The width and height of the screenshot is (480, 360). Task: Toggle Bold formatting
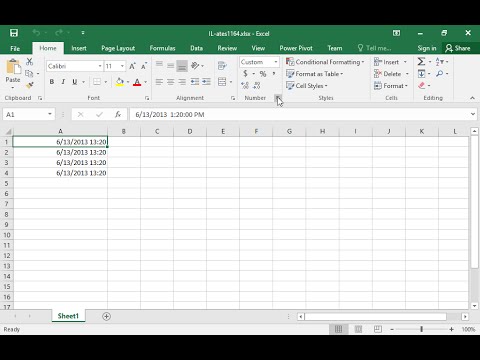pos(52,82)
